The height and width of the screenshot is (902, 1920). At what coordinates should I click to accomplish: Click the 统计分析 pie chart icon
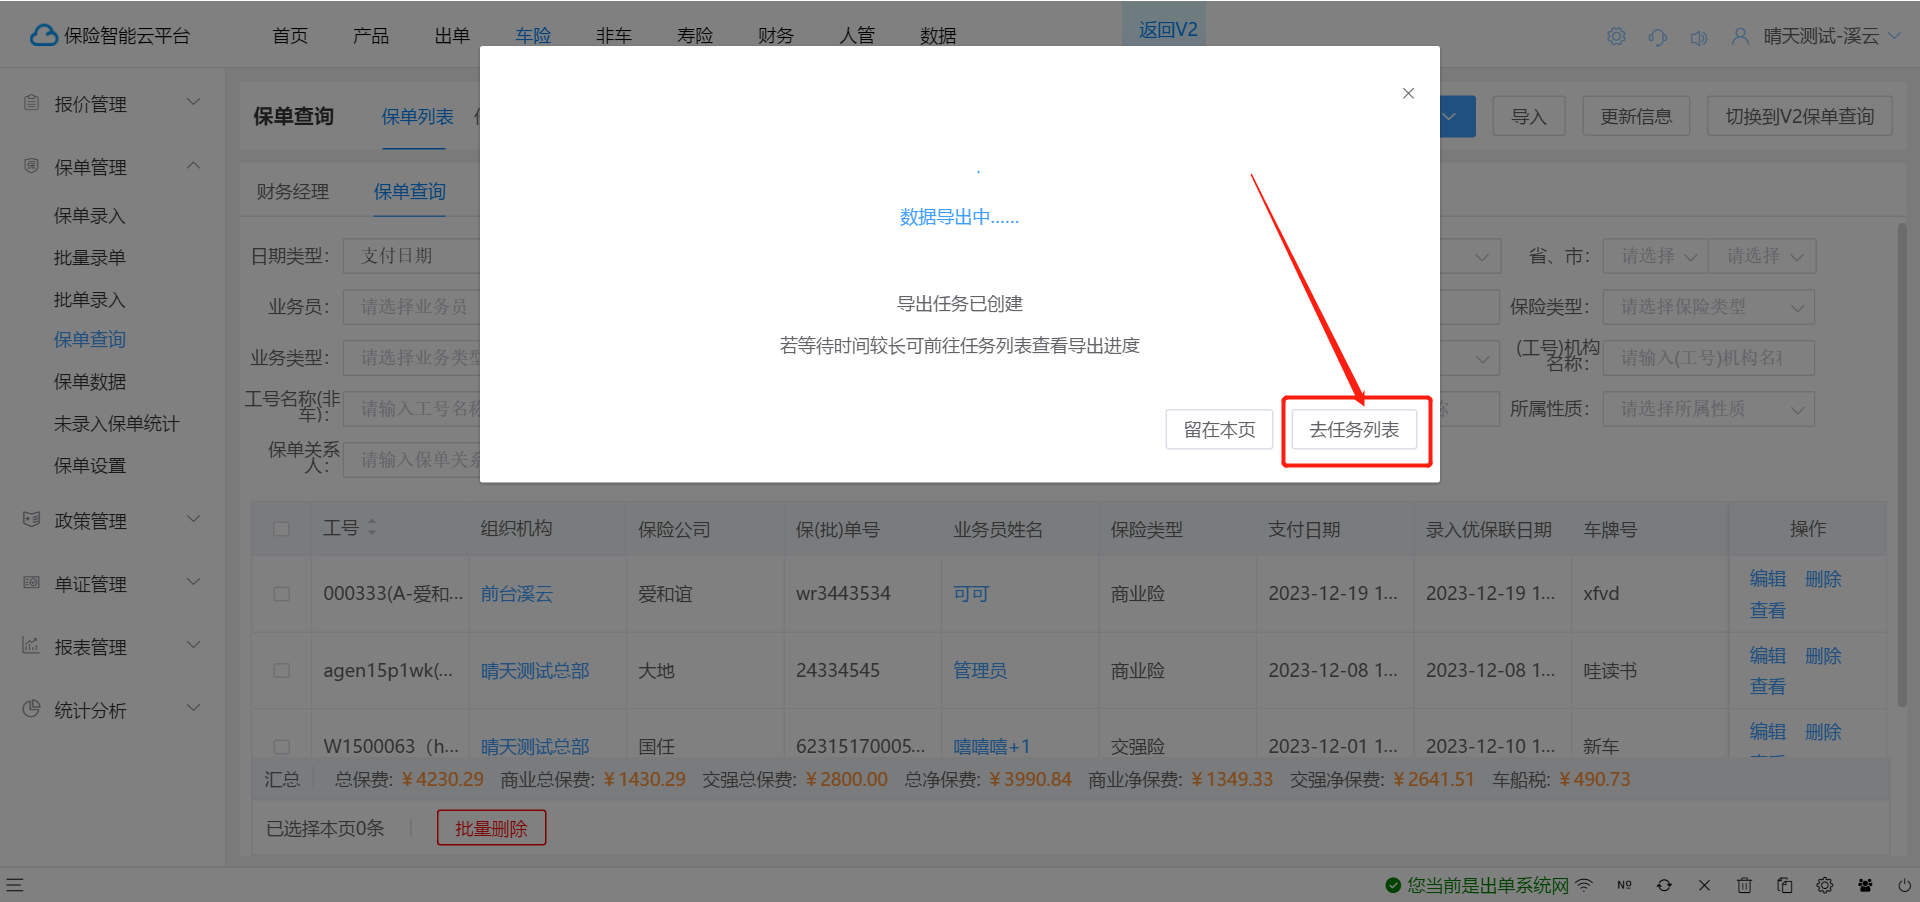pyautogui.click(x=31, y=709)
